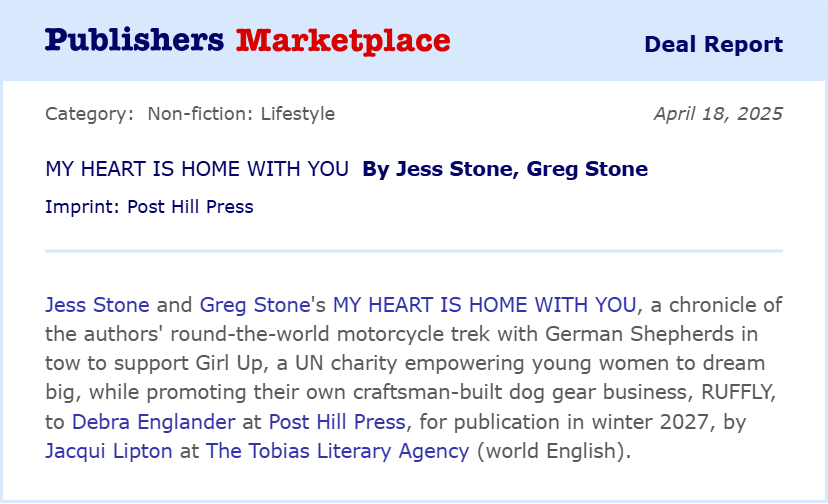Click the horizontal divider under the imprint
This screenshot has width=828, height=504.
coord(414,251)
